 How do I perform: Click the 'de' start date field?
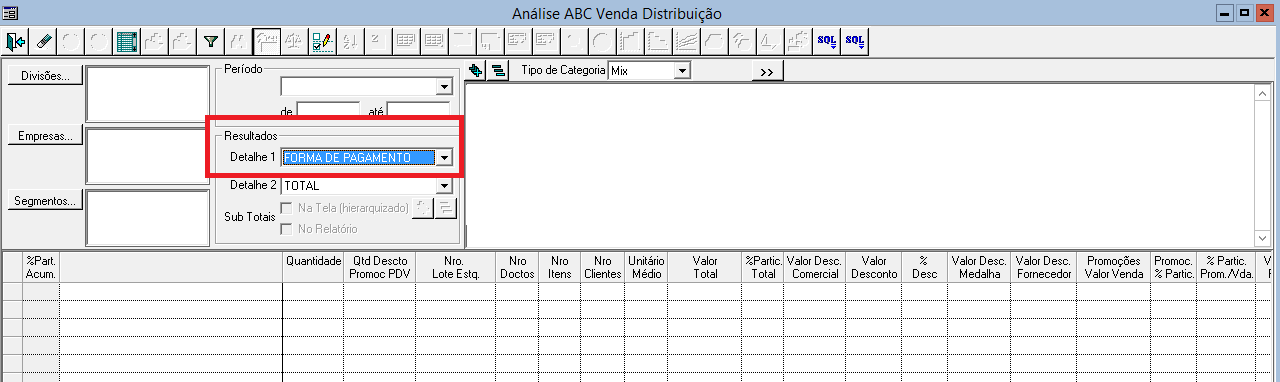point(328,110)
